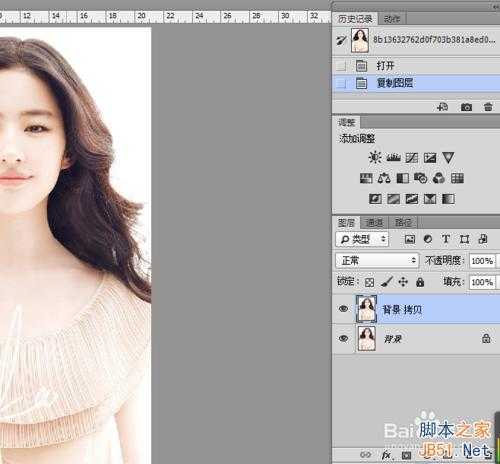Select the 8b13632762d0f703... snapshot name
This screenshot has height=464, width=500.
coord(434,40)
